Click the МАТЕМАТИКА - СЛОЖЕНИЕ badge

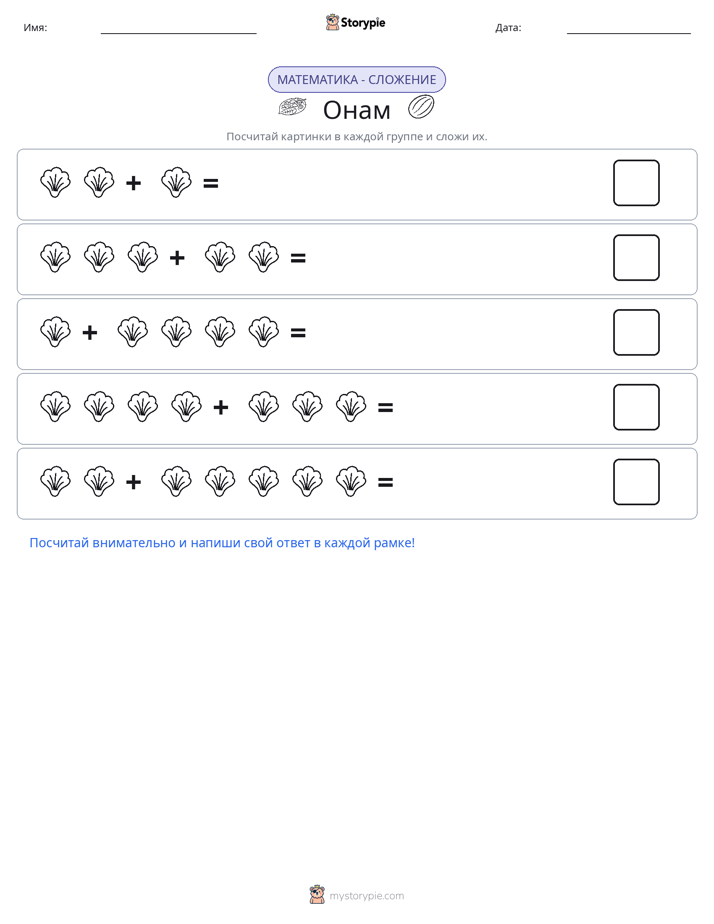[x=357, y=80]
